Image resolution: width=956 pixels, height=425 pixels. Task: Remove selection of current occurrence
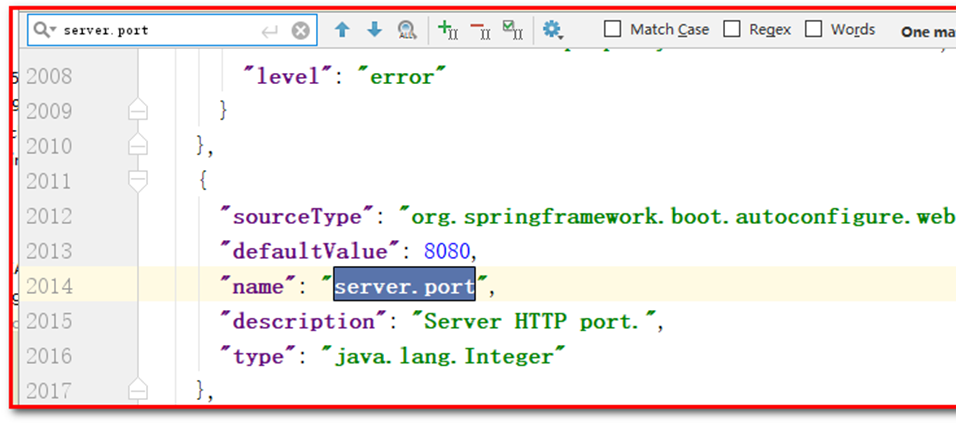(479, 30)
